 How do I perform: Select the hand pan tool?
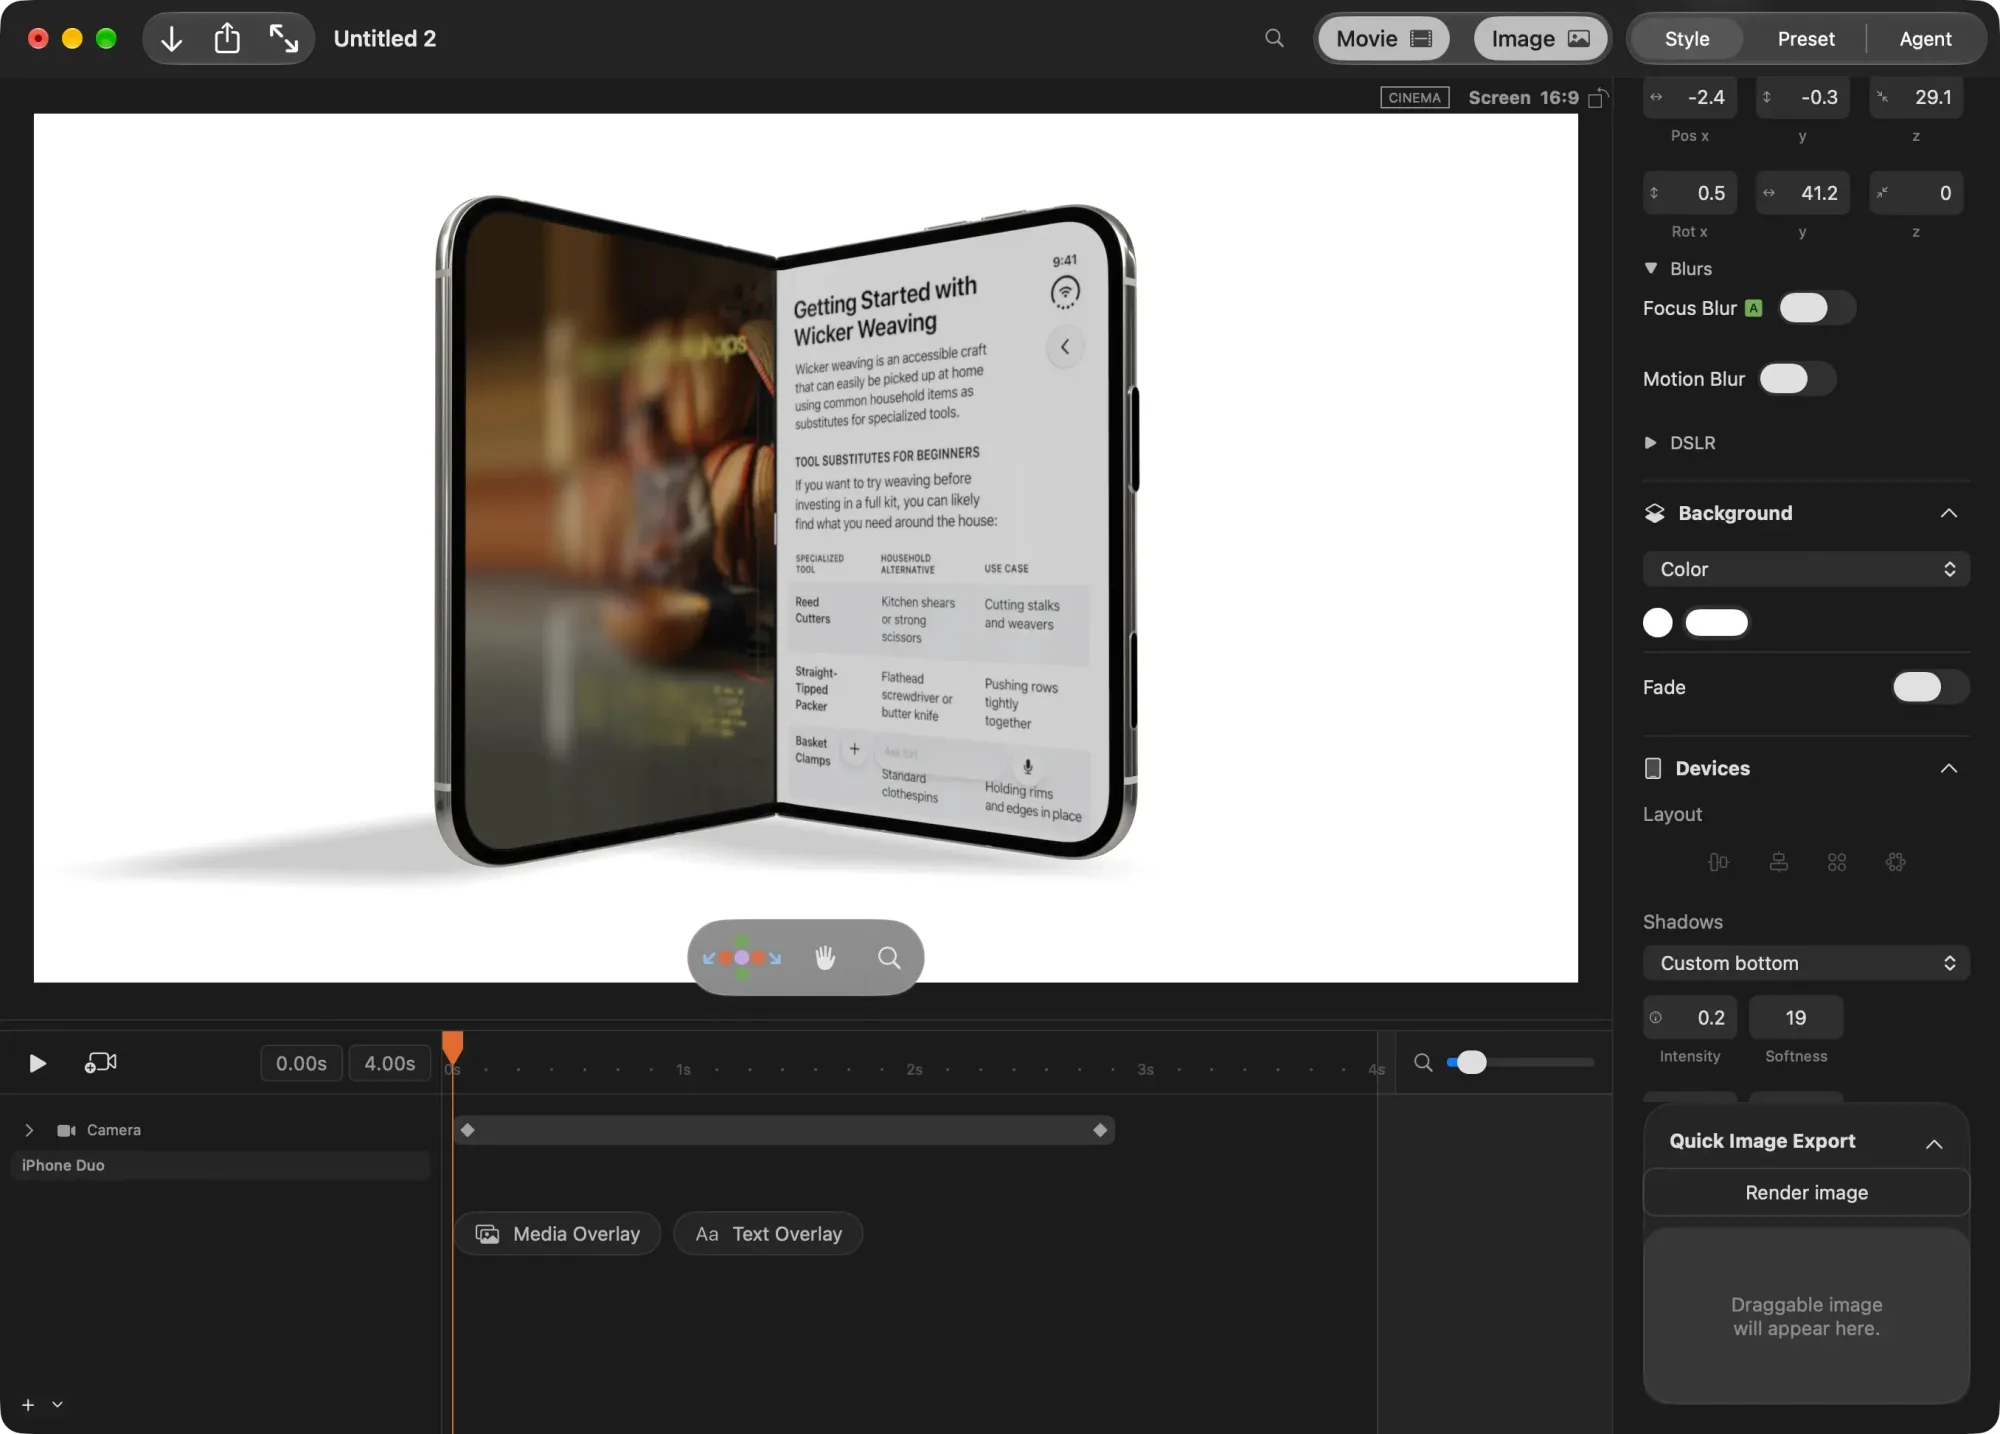pyautogui.click(x=825, y=957)
